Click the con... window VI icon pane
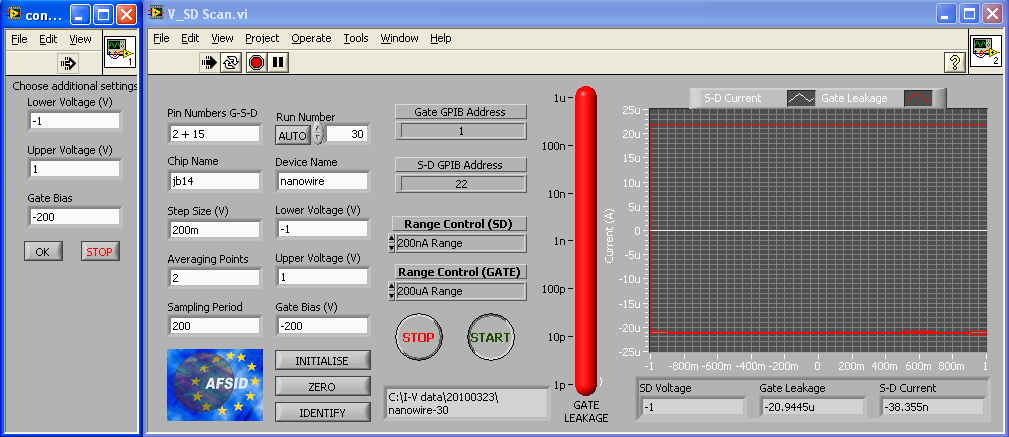 pos(120,52)
